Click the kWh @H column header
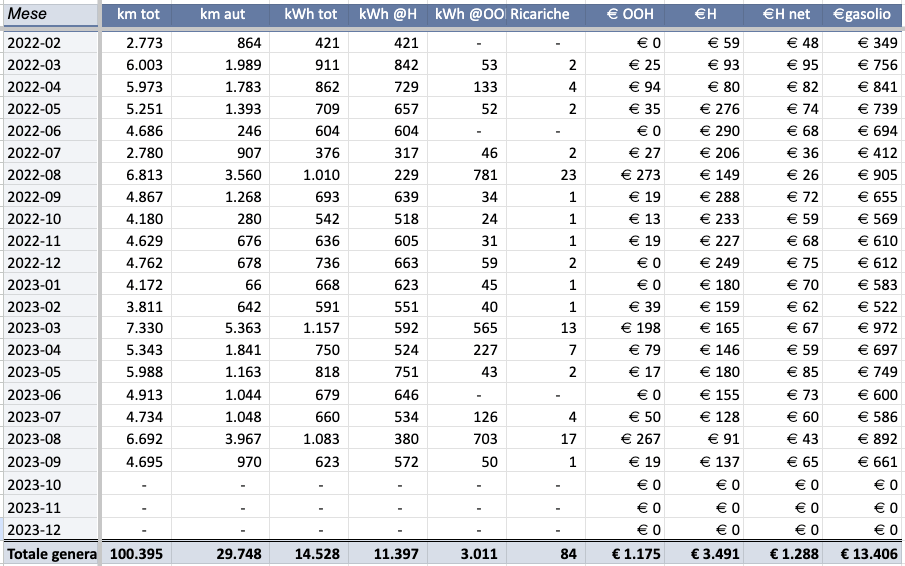 click(x=391, y=15)
